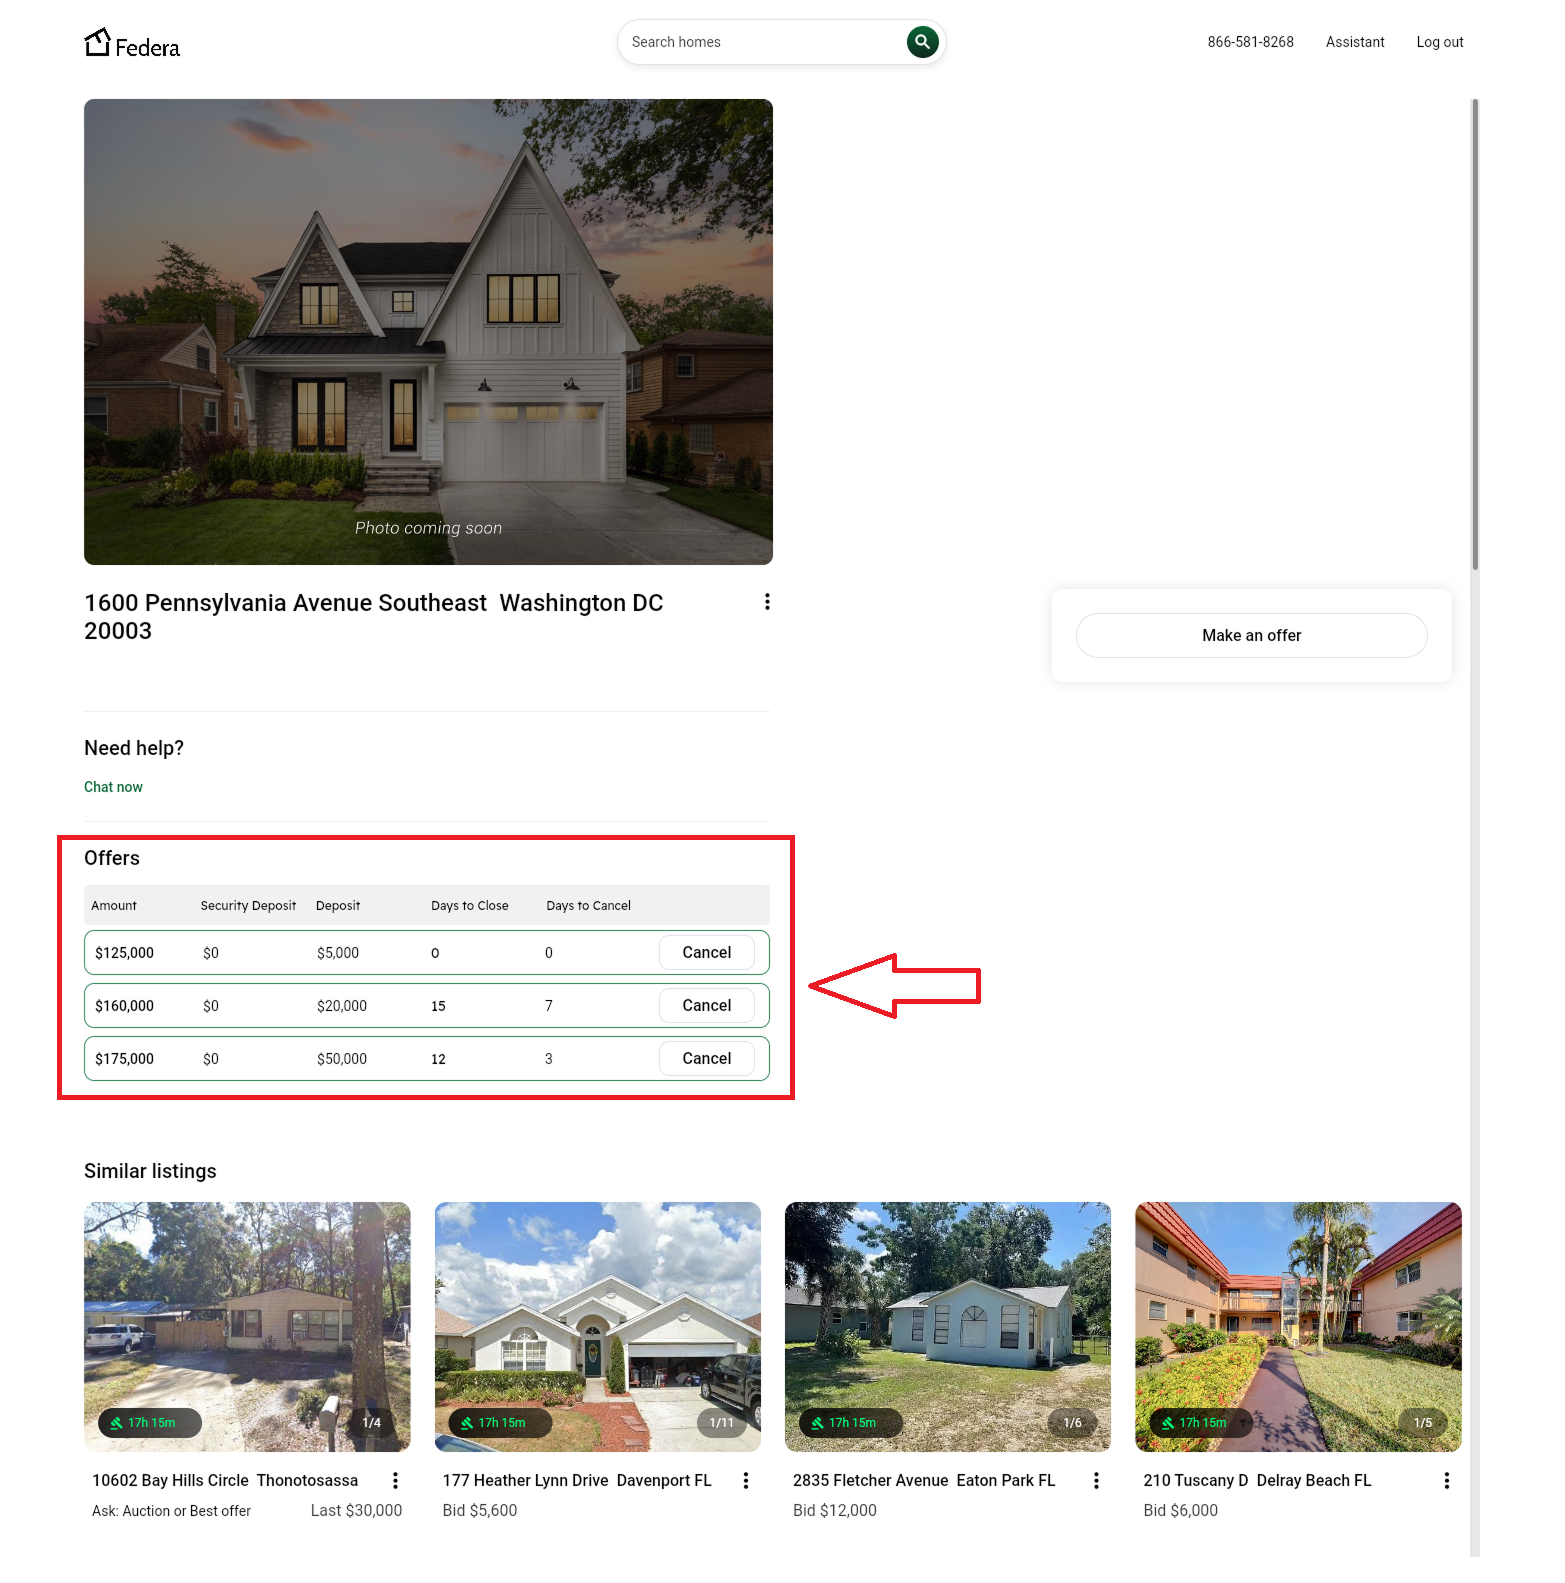Click the $5,000 deposit value
Viewport: 1565px width, 1583px height.
click(338, 953)
